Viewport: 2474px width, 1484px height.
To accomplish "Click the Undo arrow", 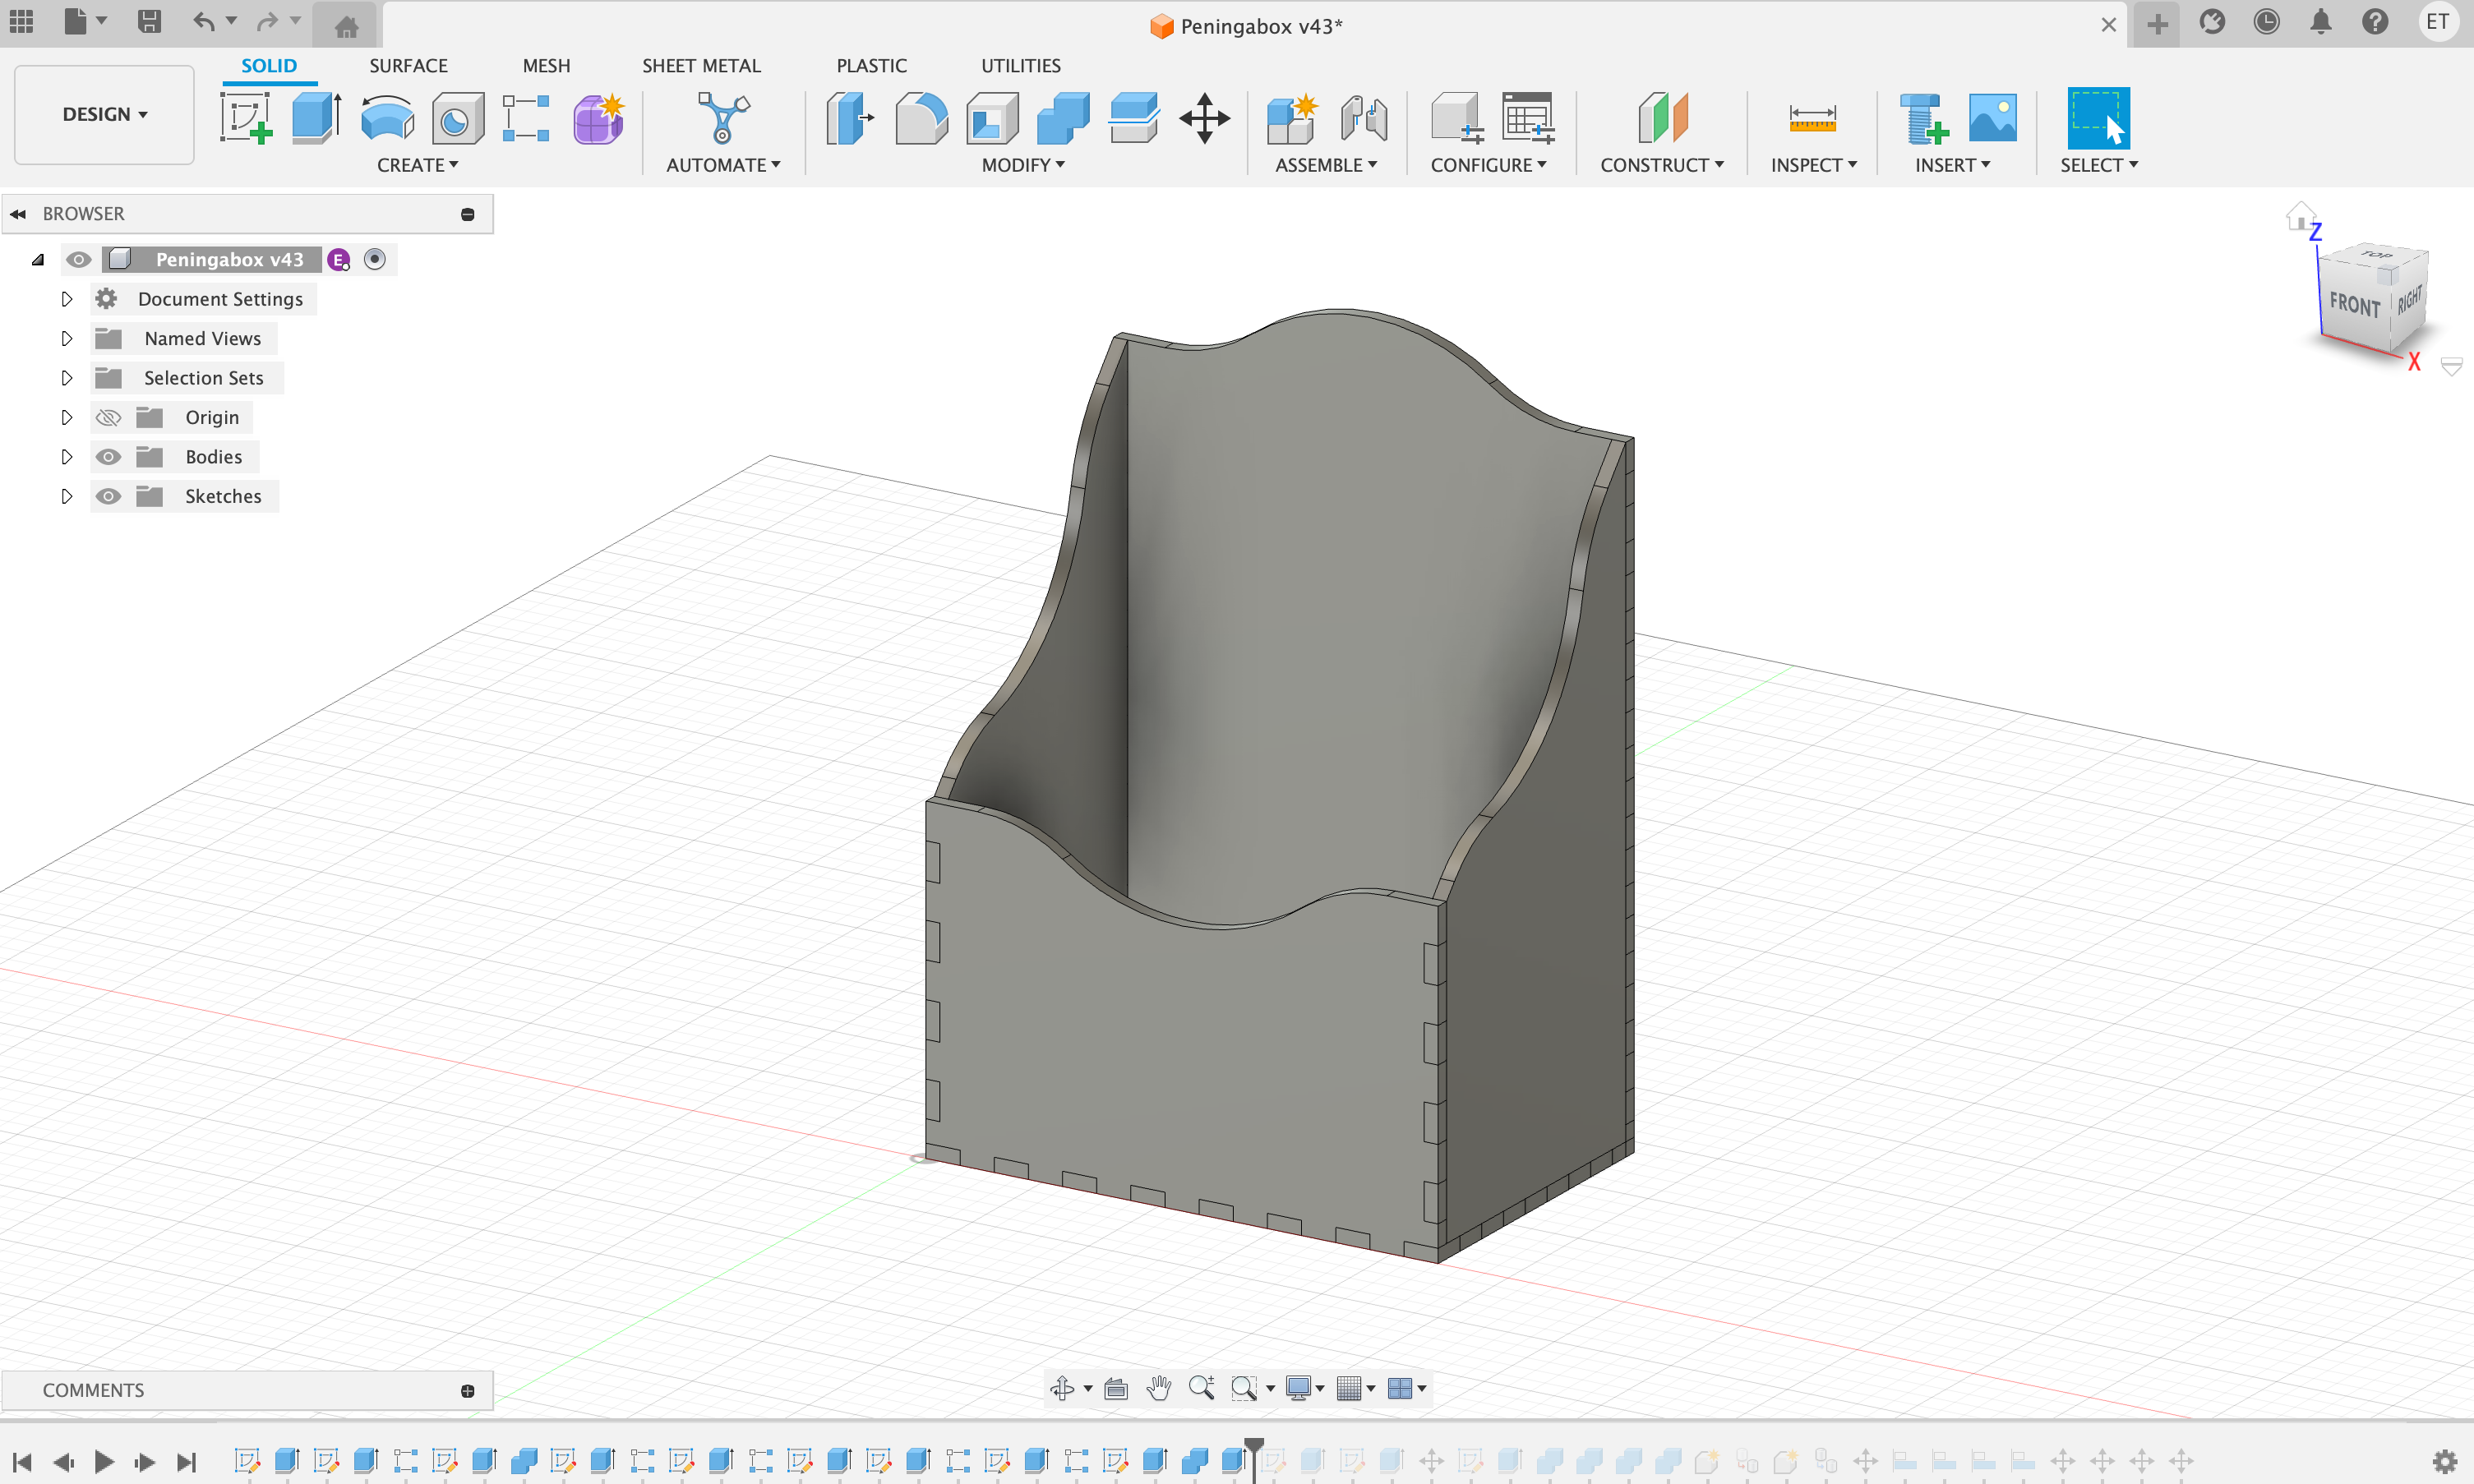I will (x=204, y=21).
